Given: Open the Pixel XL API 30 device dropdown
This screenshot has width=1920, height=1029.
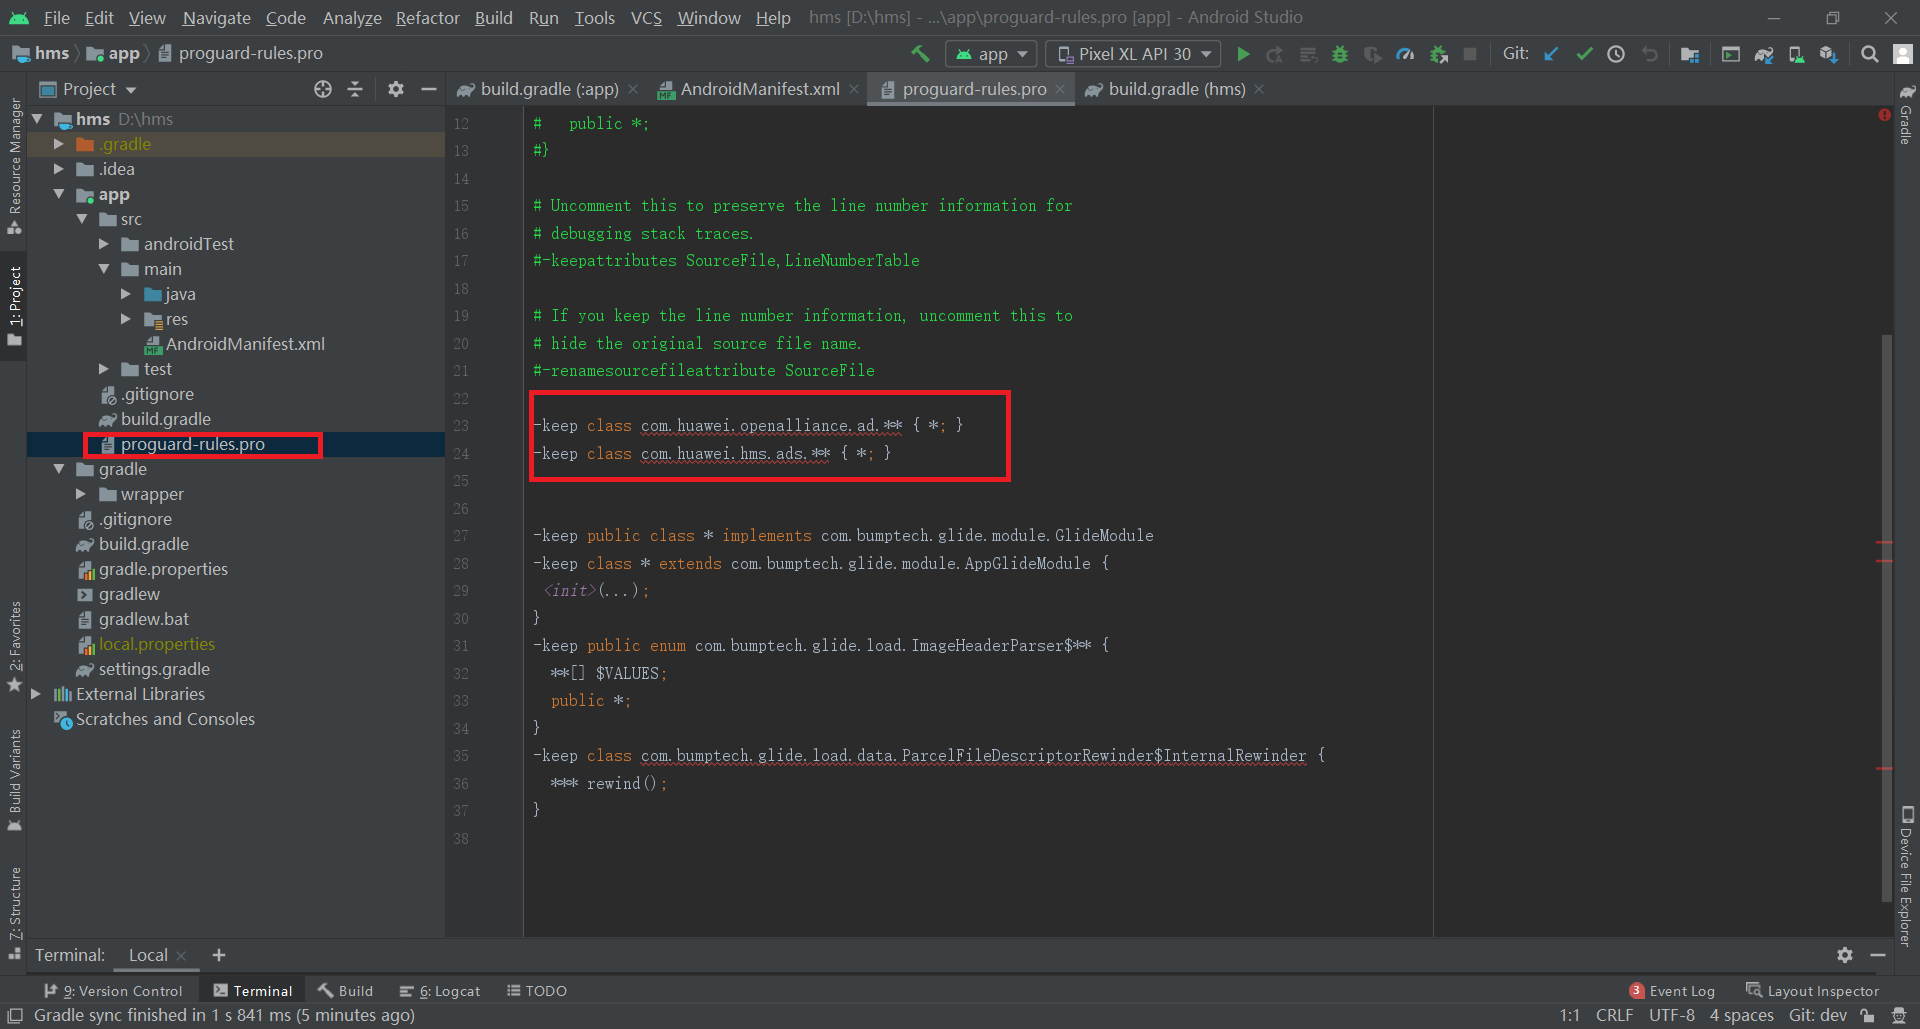Looking at the screenshot, I should point(1134,54).
